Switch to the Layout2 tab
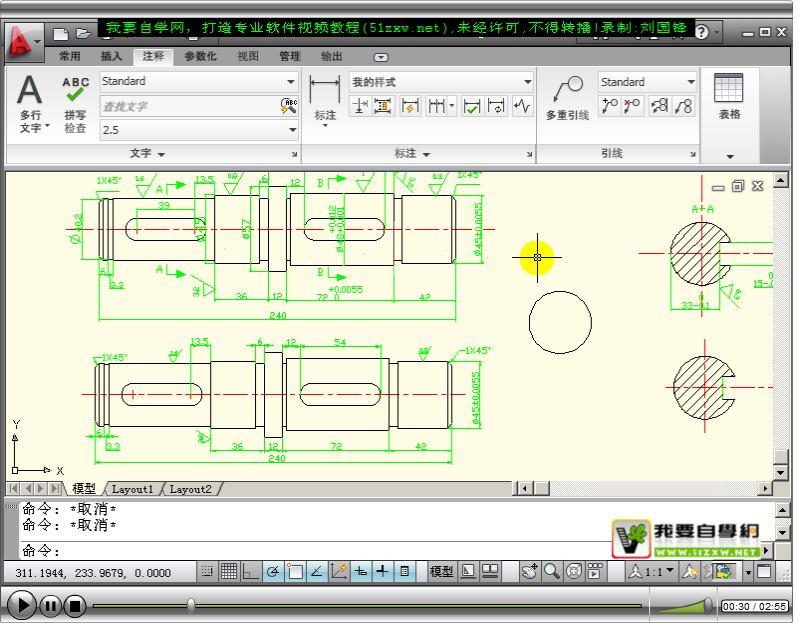799x623 pixels. pos(190,489)
